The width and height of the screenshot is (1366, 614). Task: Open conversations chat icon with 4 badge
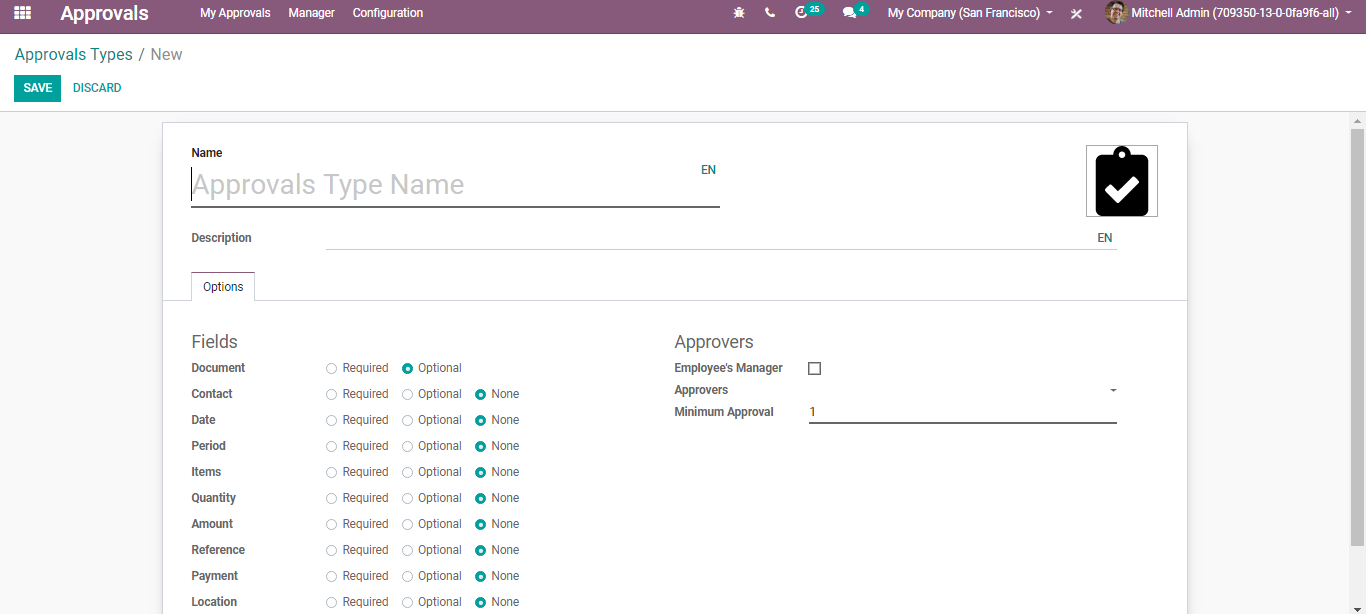(855, 12)
